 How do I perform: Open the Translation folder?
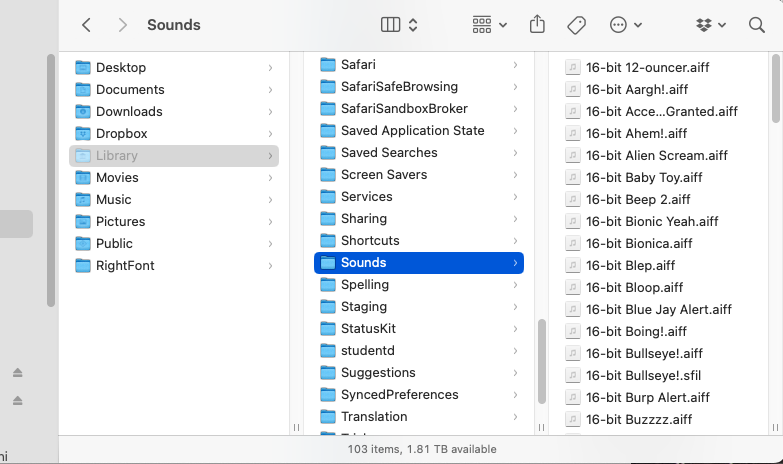coord(419,417)
